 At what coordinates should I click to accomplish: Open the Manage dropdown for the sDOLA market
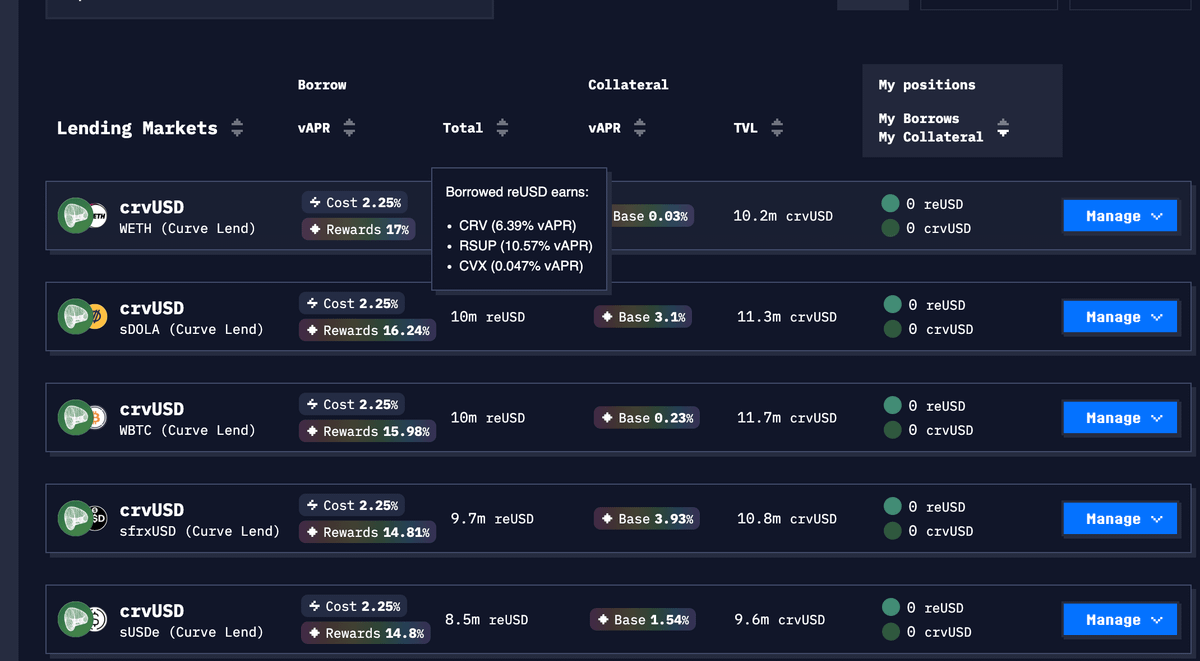tap(1119, 317)
